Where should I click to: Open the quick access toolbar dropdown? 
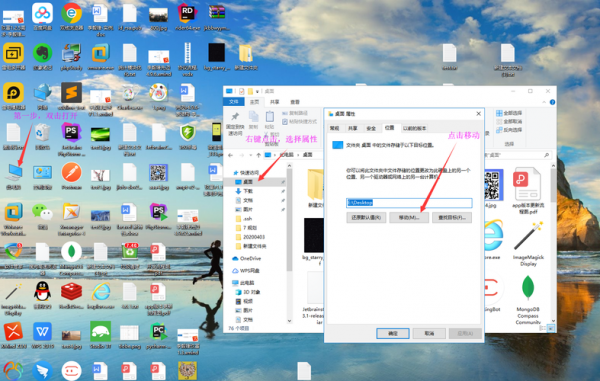coord(258,91)
